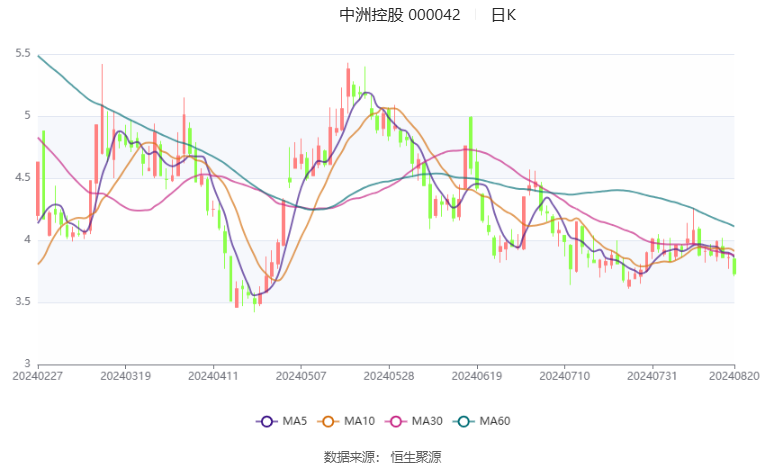Select x-axis date label 20240507
Screen dimensions: 765x465
[x=301, y=376]
